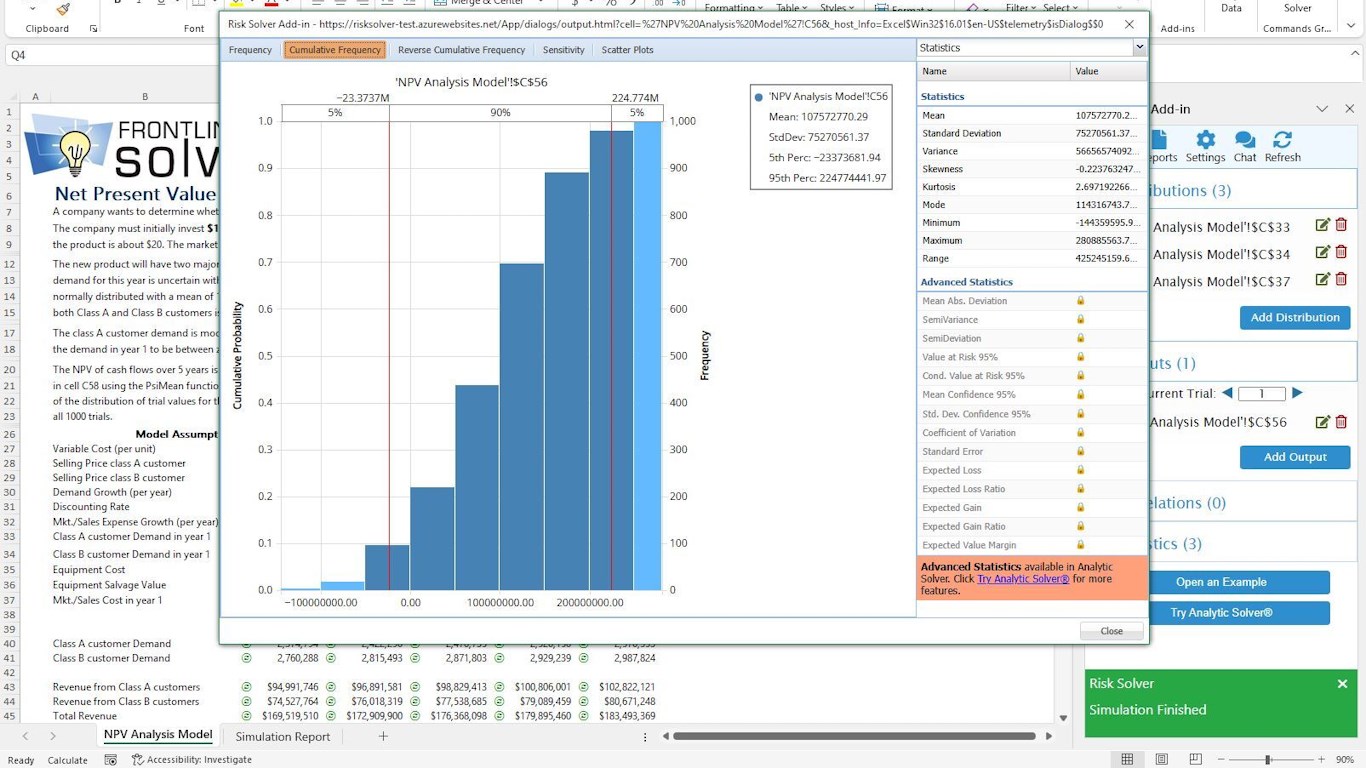The height and width of the screenshot is (768, 1366).
Task: Click the Value column header in statistics
Action: (x=1109, y=71)
